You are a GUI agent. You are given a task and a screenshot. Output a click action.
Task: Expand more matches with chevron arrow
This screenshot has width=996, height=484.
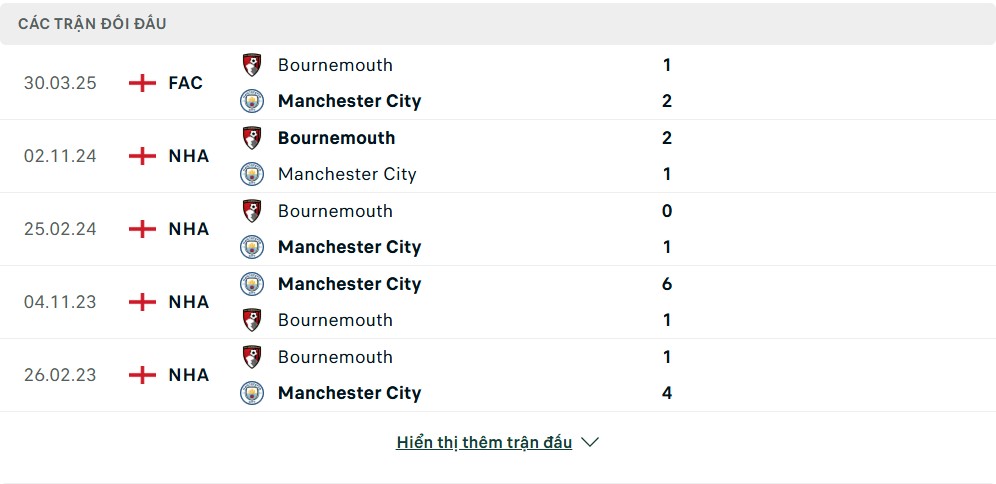tap(590, 442)
